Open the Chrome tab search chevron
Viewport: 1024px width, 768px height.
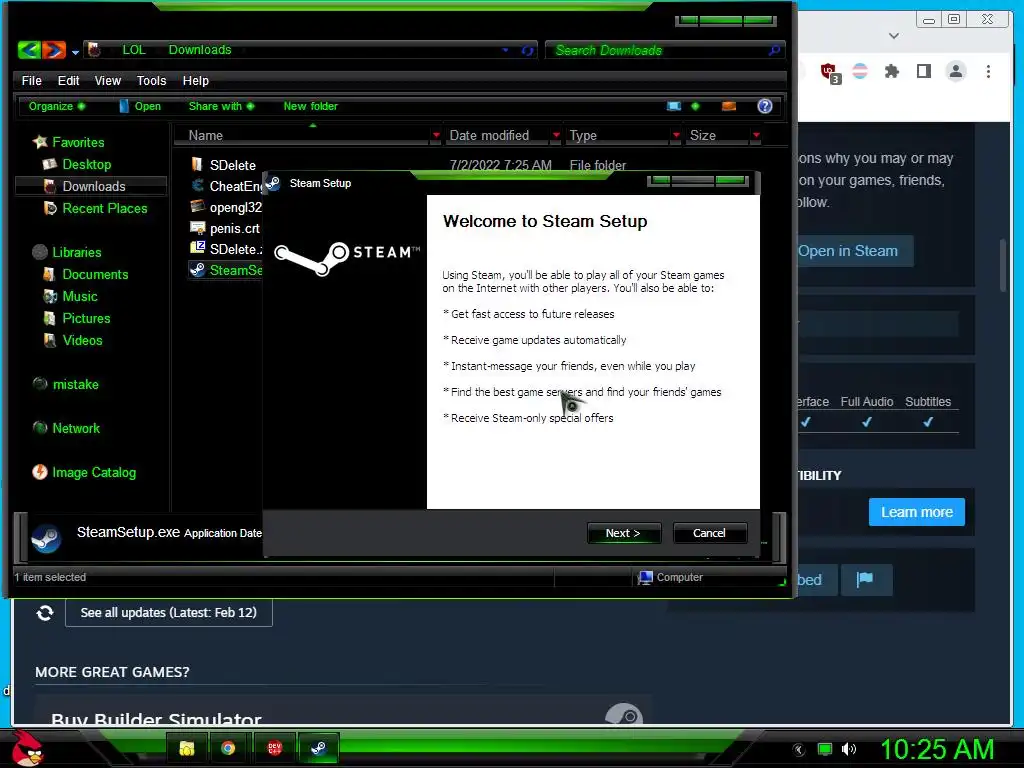point(894,36)
